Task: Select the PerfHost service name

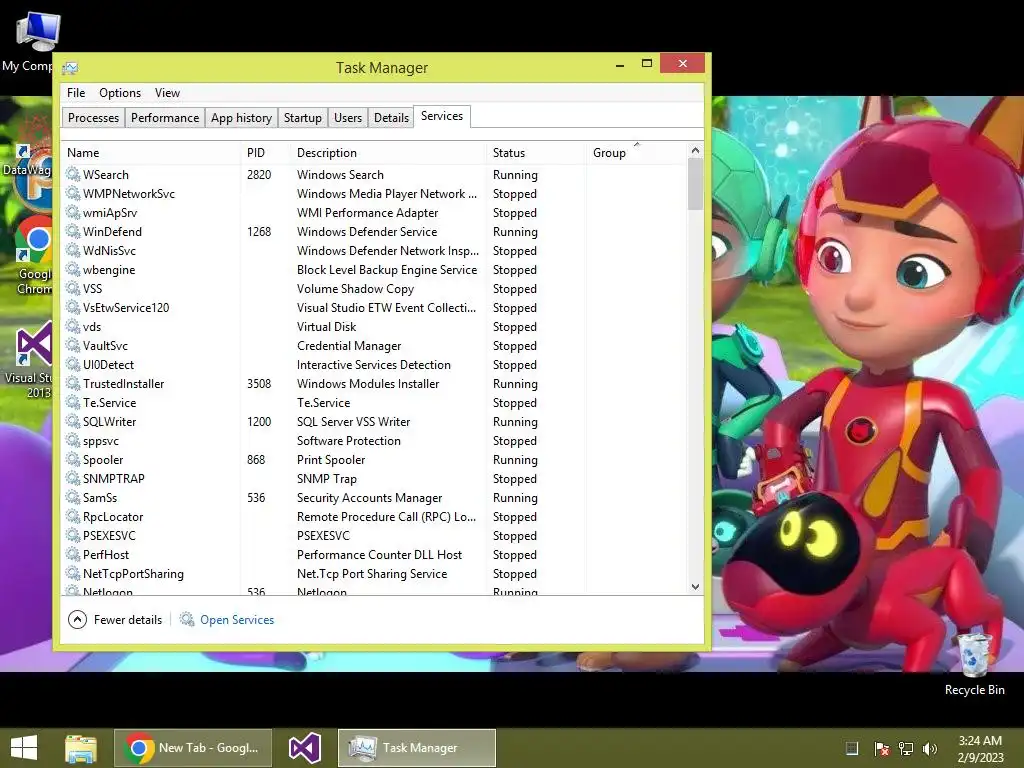Action: (x=106, y=554)
